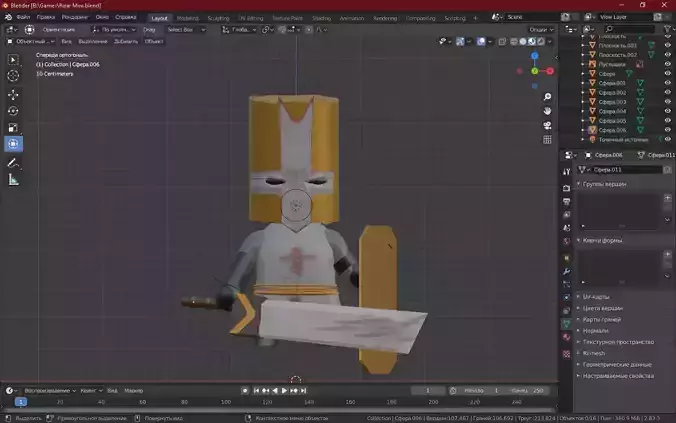Viewport: 676px width, 423px height.
Task: Hide Сфера.001 with its eye icon
Action: tap(667, 83)
